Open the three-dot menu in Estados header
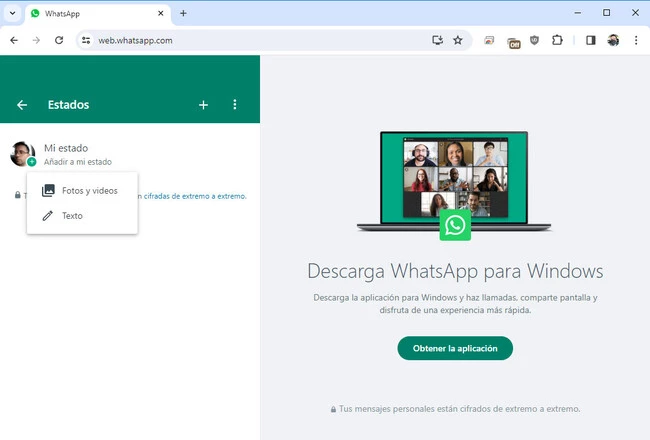The height and width of the screenshot is (440, 650). [235, 105]
